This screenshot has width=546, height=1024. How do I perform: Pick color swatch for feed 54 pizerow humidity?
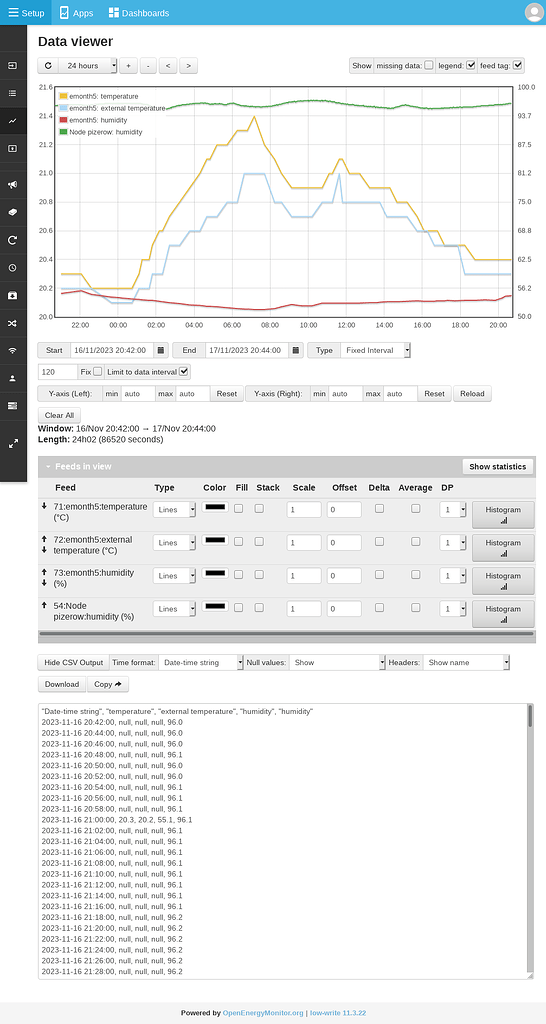tap(216, 606)
